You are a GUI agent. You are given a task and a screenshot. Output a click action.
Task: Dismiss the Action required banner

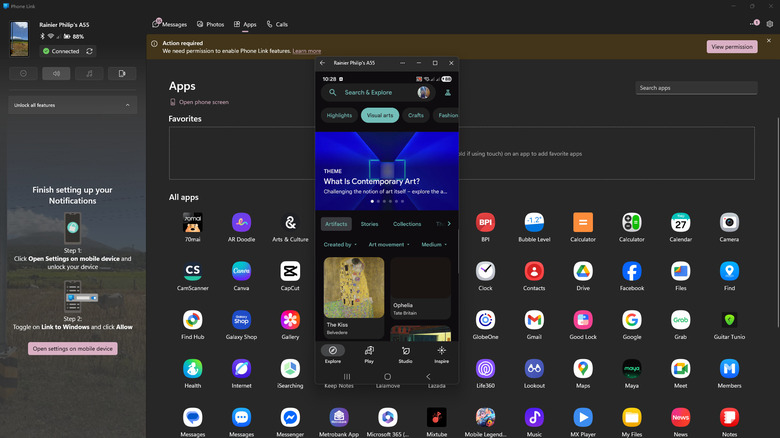point(769,41)
